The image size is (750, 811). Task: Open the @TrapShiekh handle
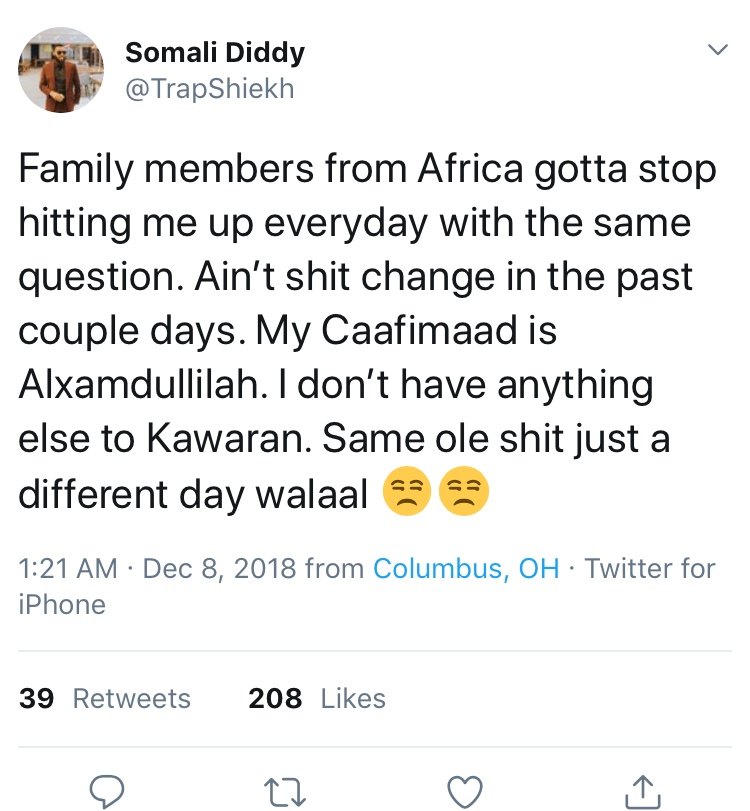[210, 89]
